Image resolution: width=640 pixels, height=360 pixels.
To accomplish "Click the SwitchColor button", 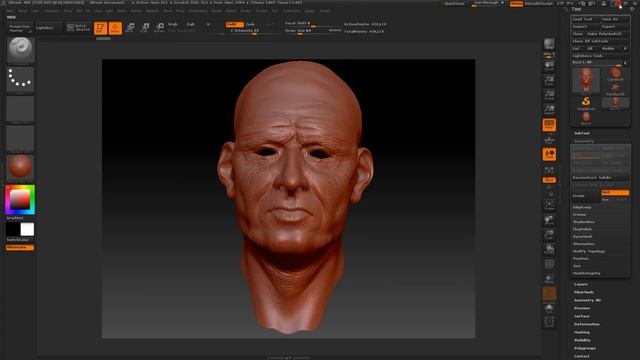I will [20, 240].
